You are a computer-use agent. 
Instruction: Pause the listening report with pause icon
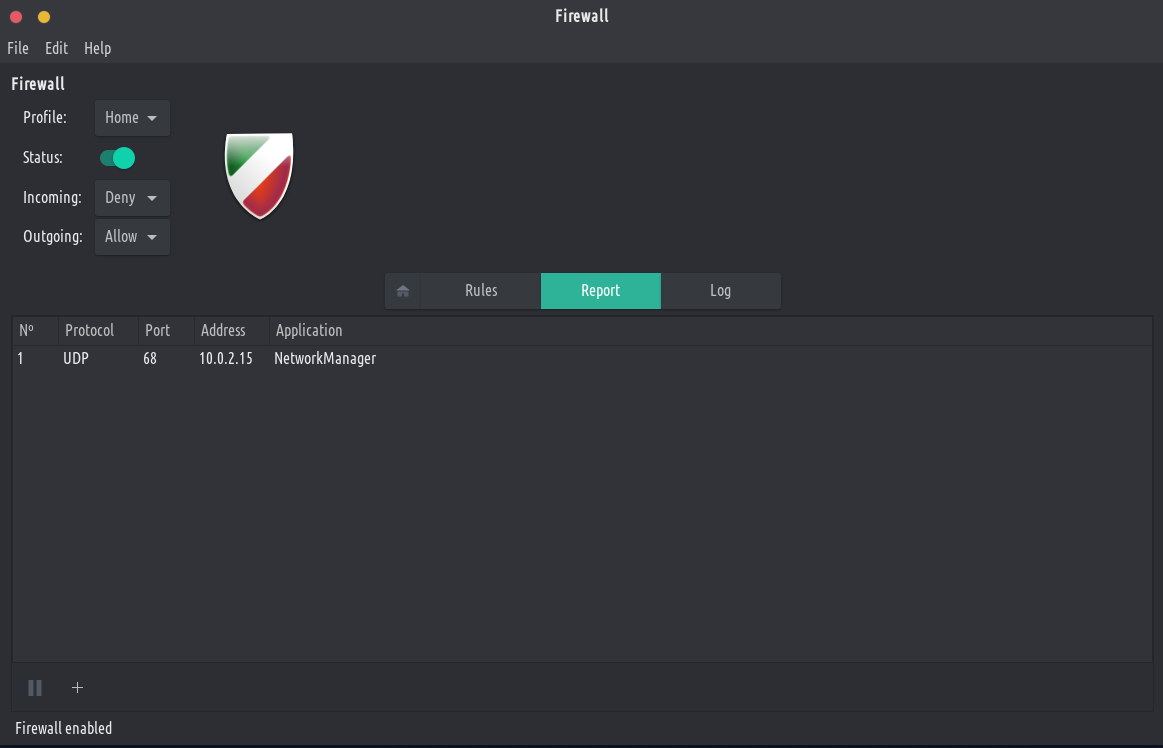35,688
